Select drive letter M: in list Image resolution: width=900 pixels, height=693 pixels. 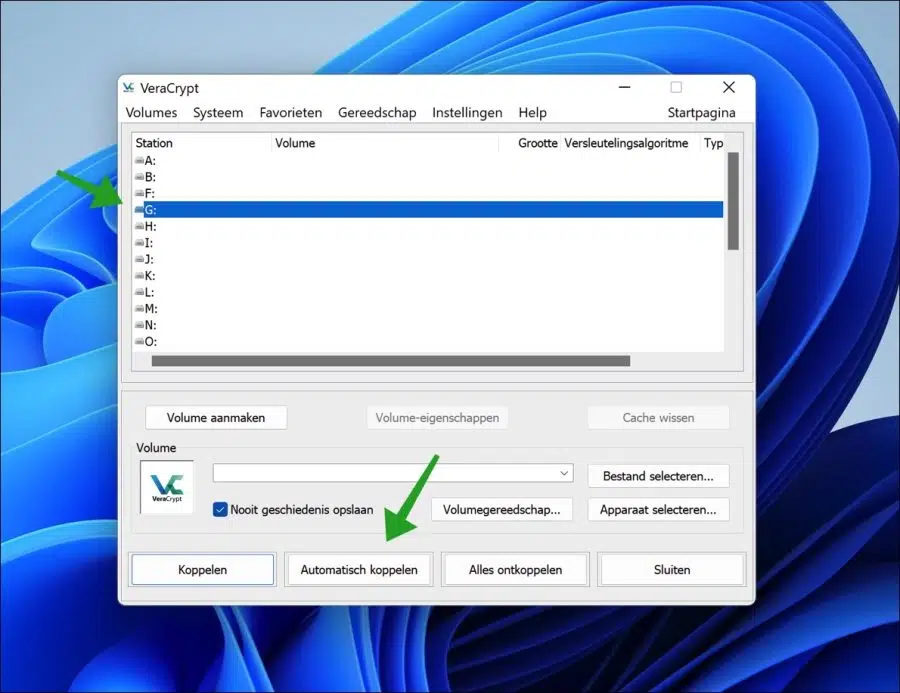[x=151, y=308]
